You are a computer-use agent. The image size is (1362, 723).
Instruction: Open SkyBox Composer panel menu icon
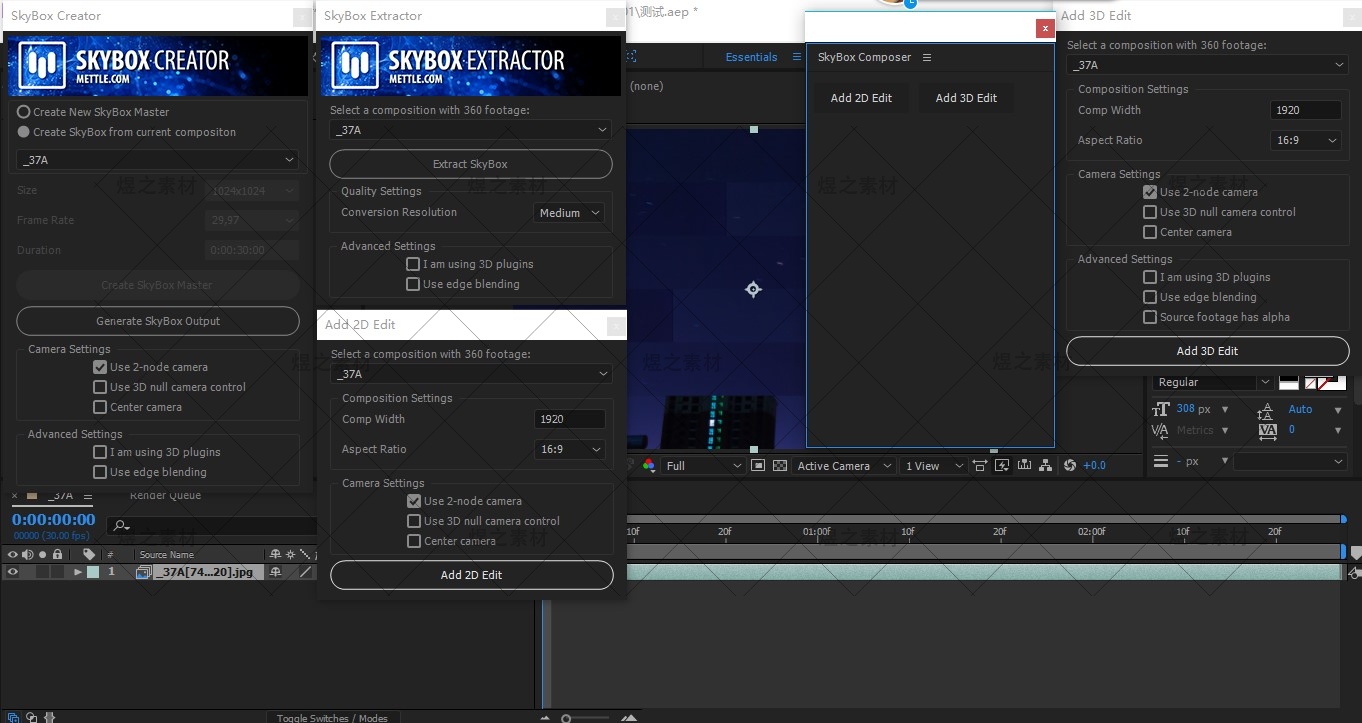(x=927, y=57)
